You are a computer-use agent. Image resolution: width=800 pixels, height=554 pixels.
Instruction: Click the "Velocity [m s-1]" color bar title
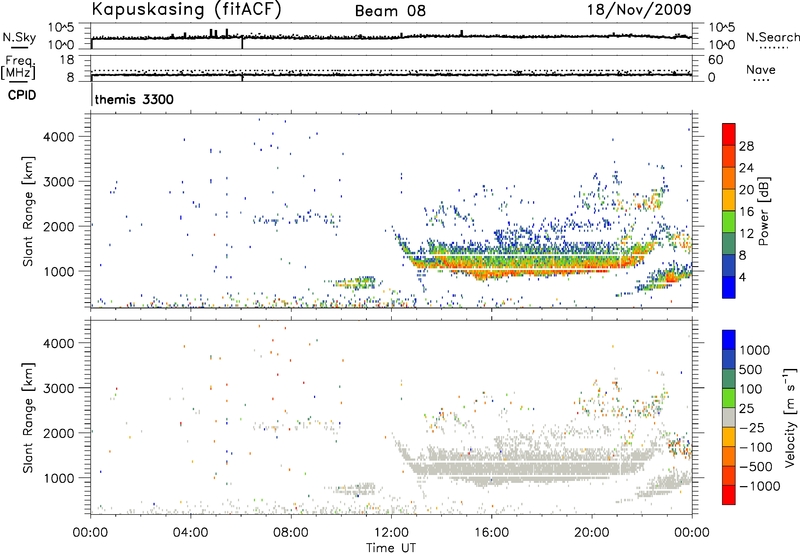790,417
